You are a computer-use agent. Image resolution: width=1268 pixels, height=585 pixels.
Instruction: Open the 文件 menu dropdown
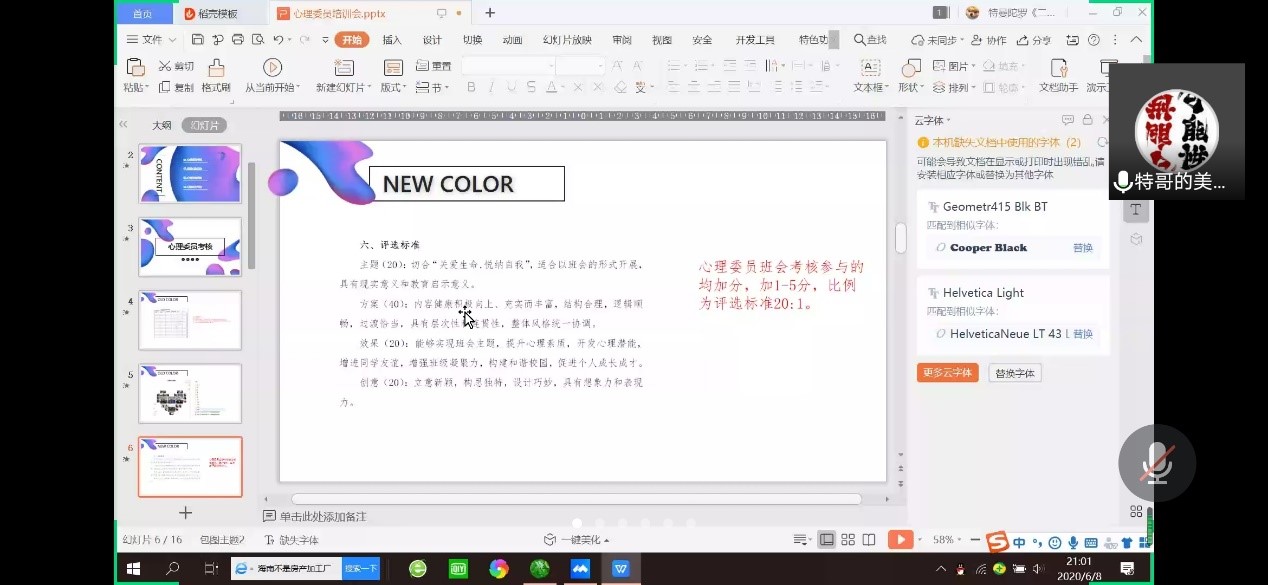click(151, 40)
